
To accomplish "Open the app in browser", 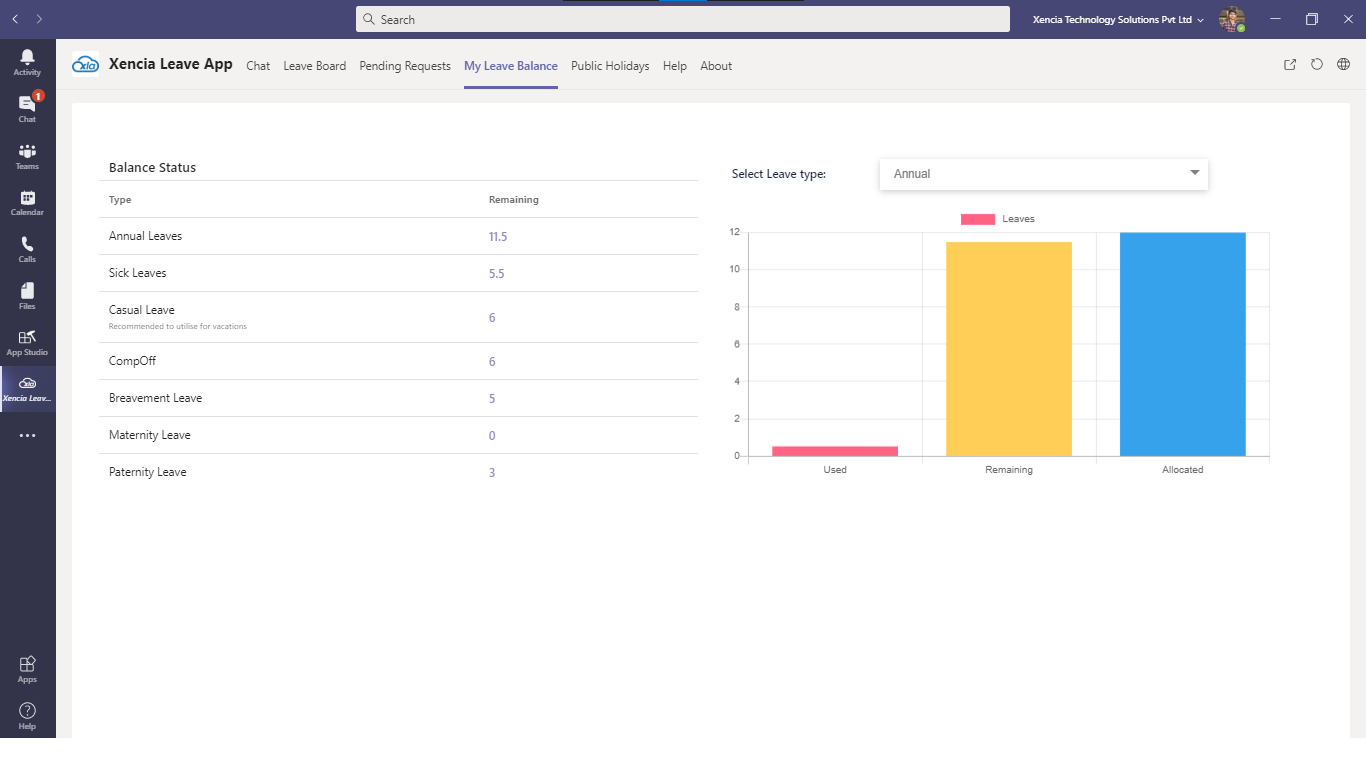I will 1289,64.
